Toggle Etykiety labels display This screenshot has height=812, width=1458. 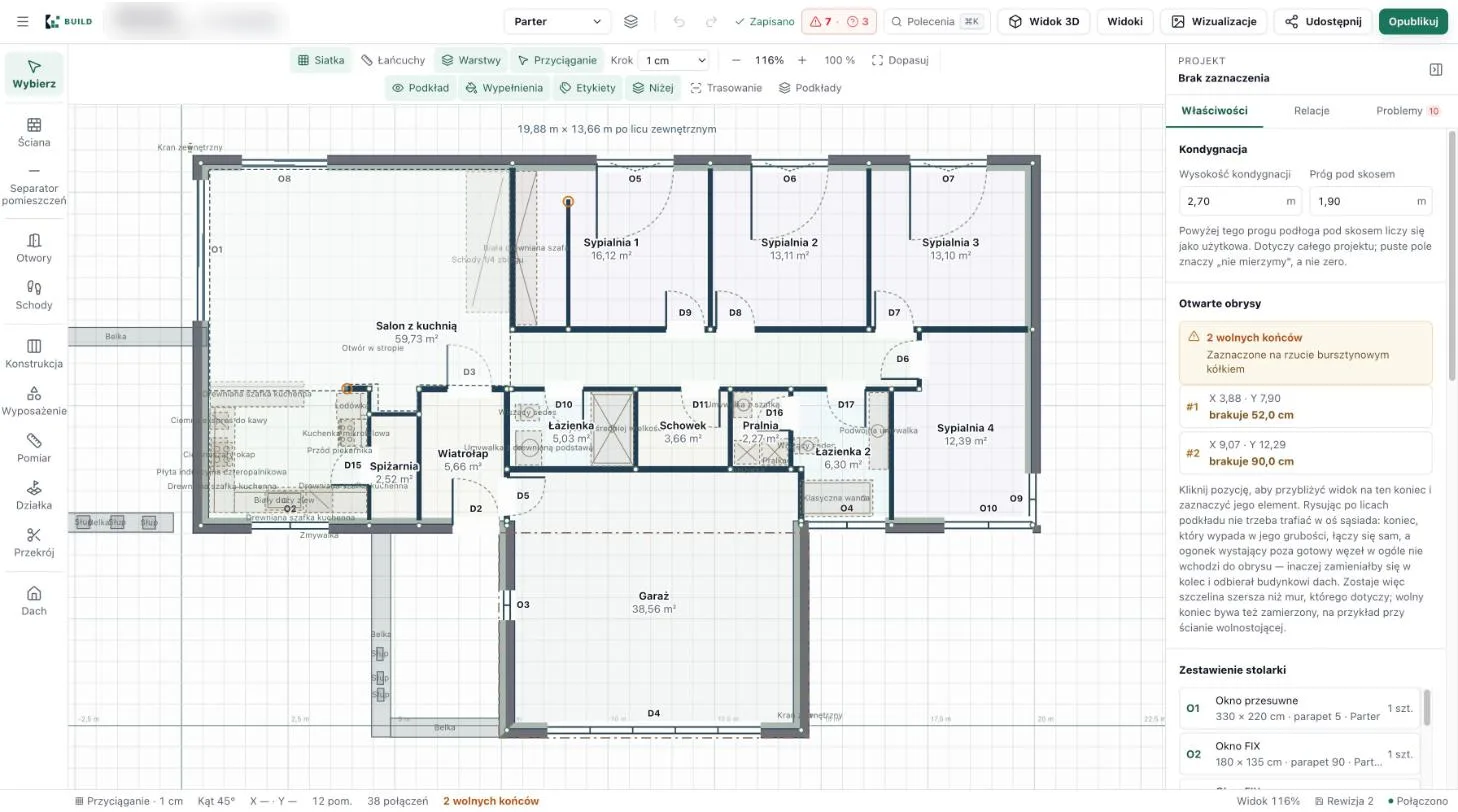click(588, 88)
